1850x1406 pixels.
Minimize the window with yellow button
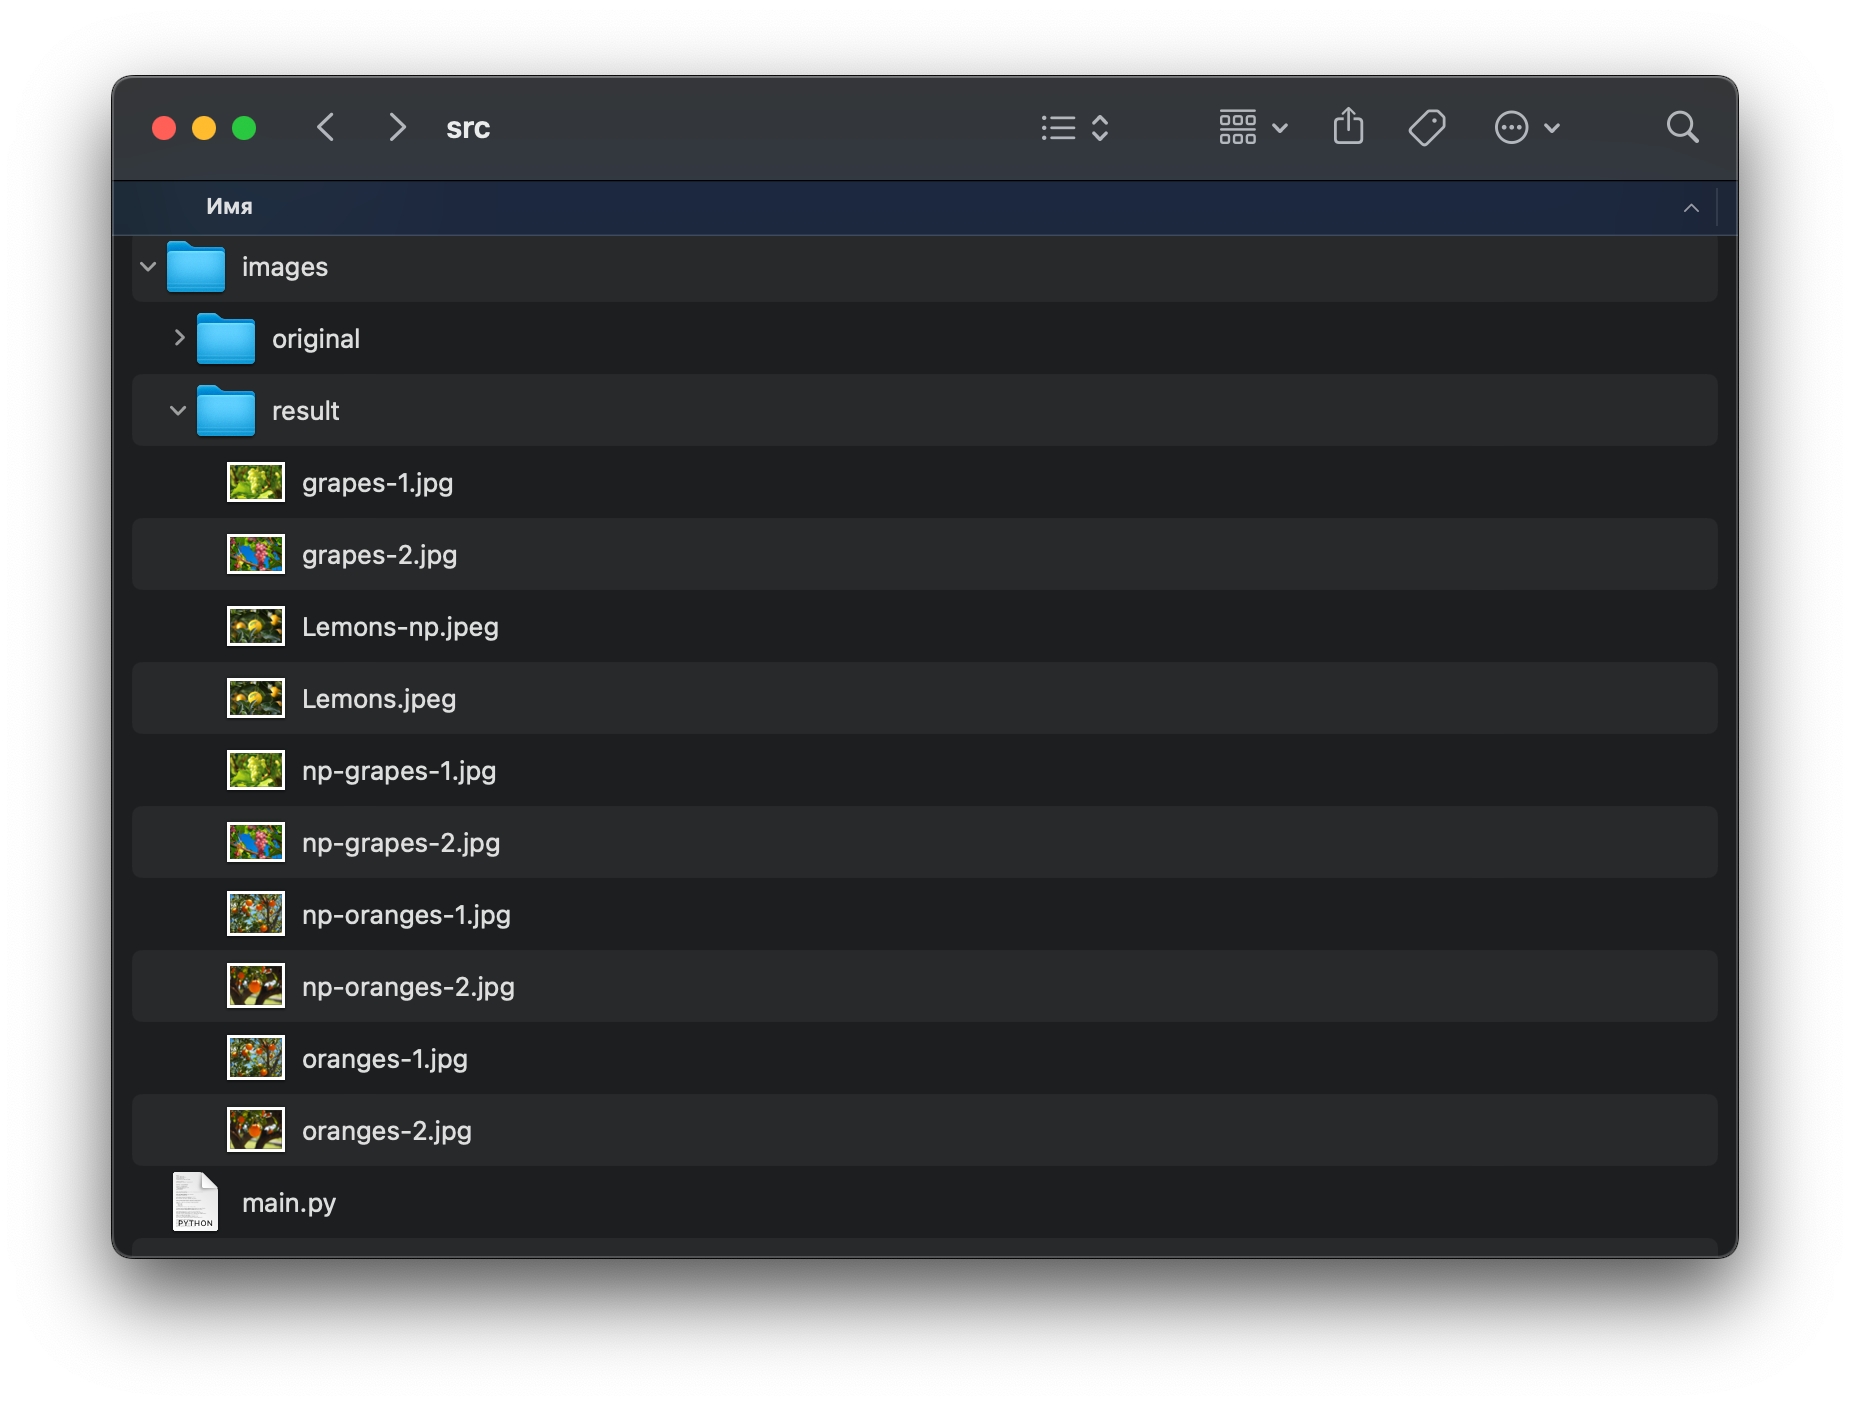tap(204, 128)
